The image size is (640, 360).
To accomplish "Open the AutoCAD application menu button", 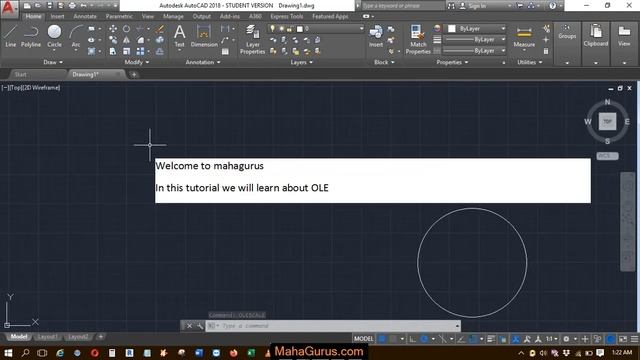I will pos(8,8).
